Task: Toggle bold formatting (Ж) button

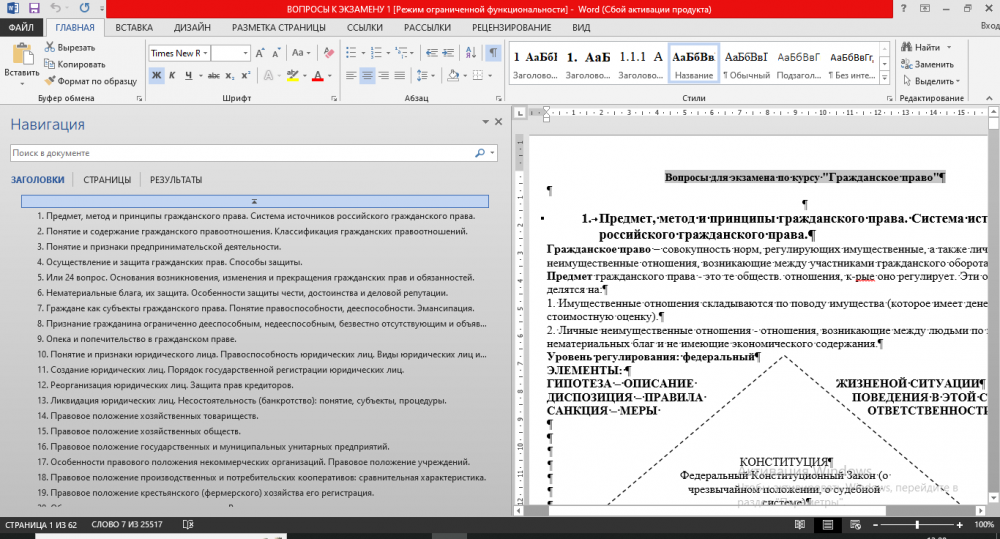Action: [157, 75]
